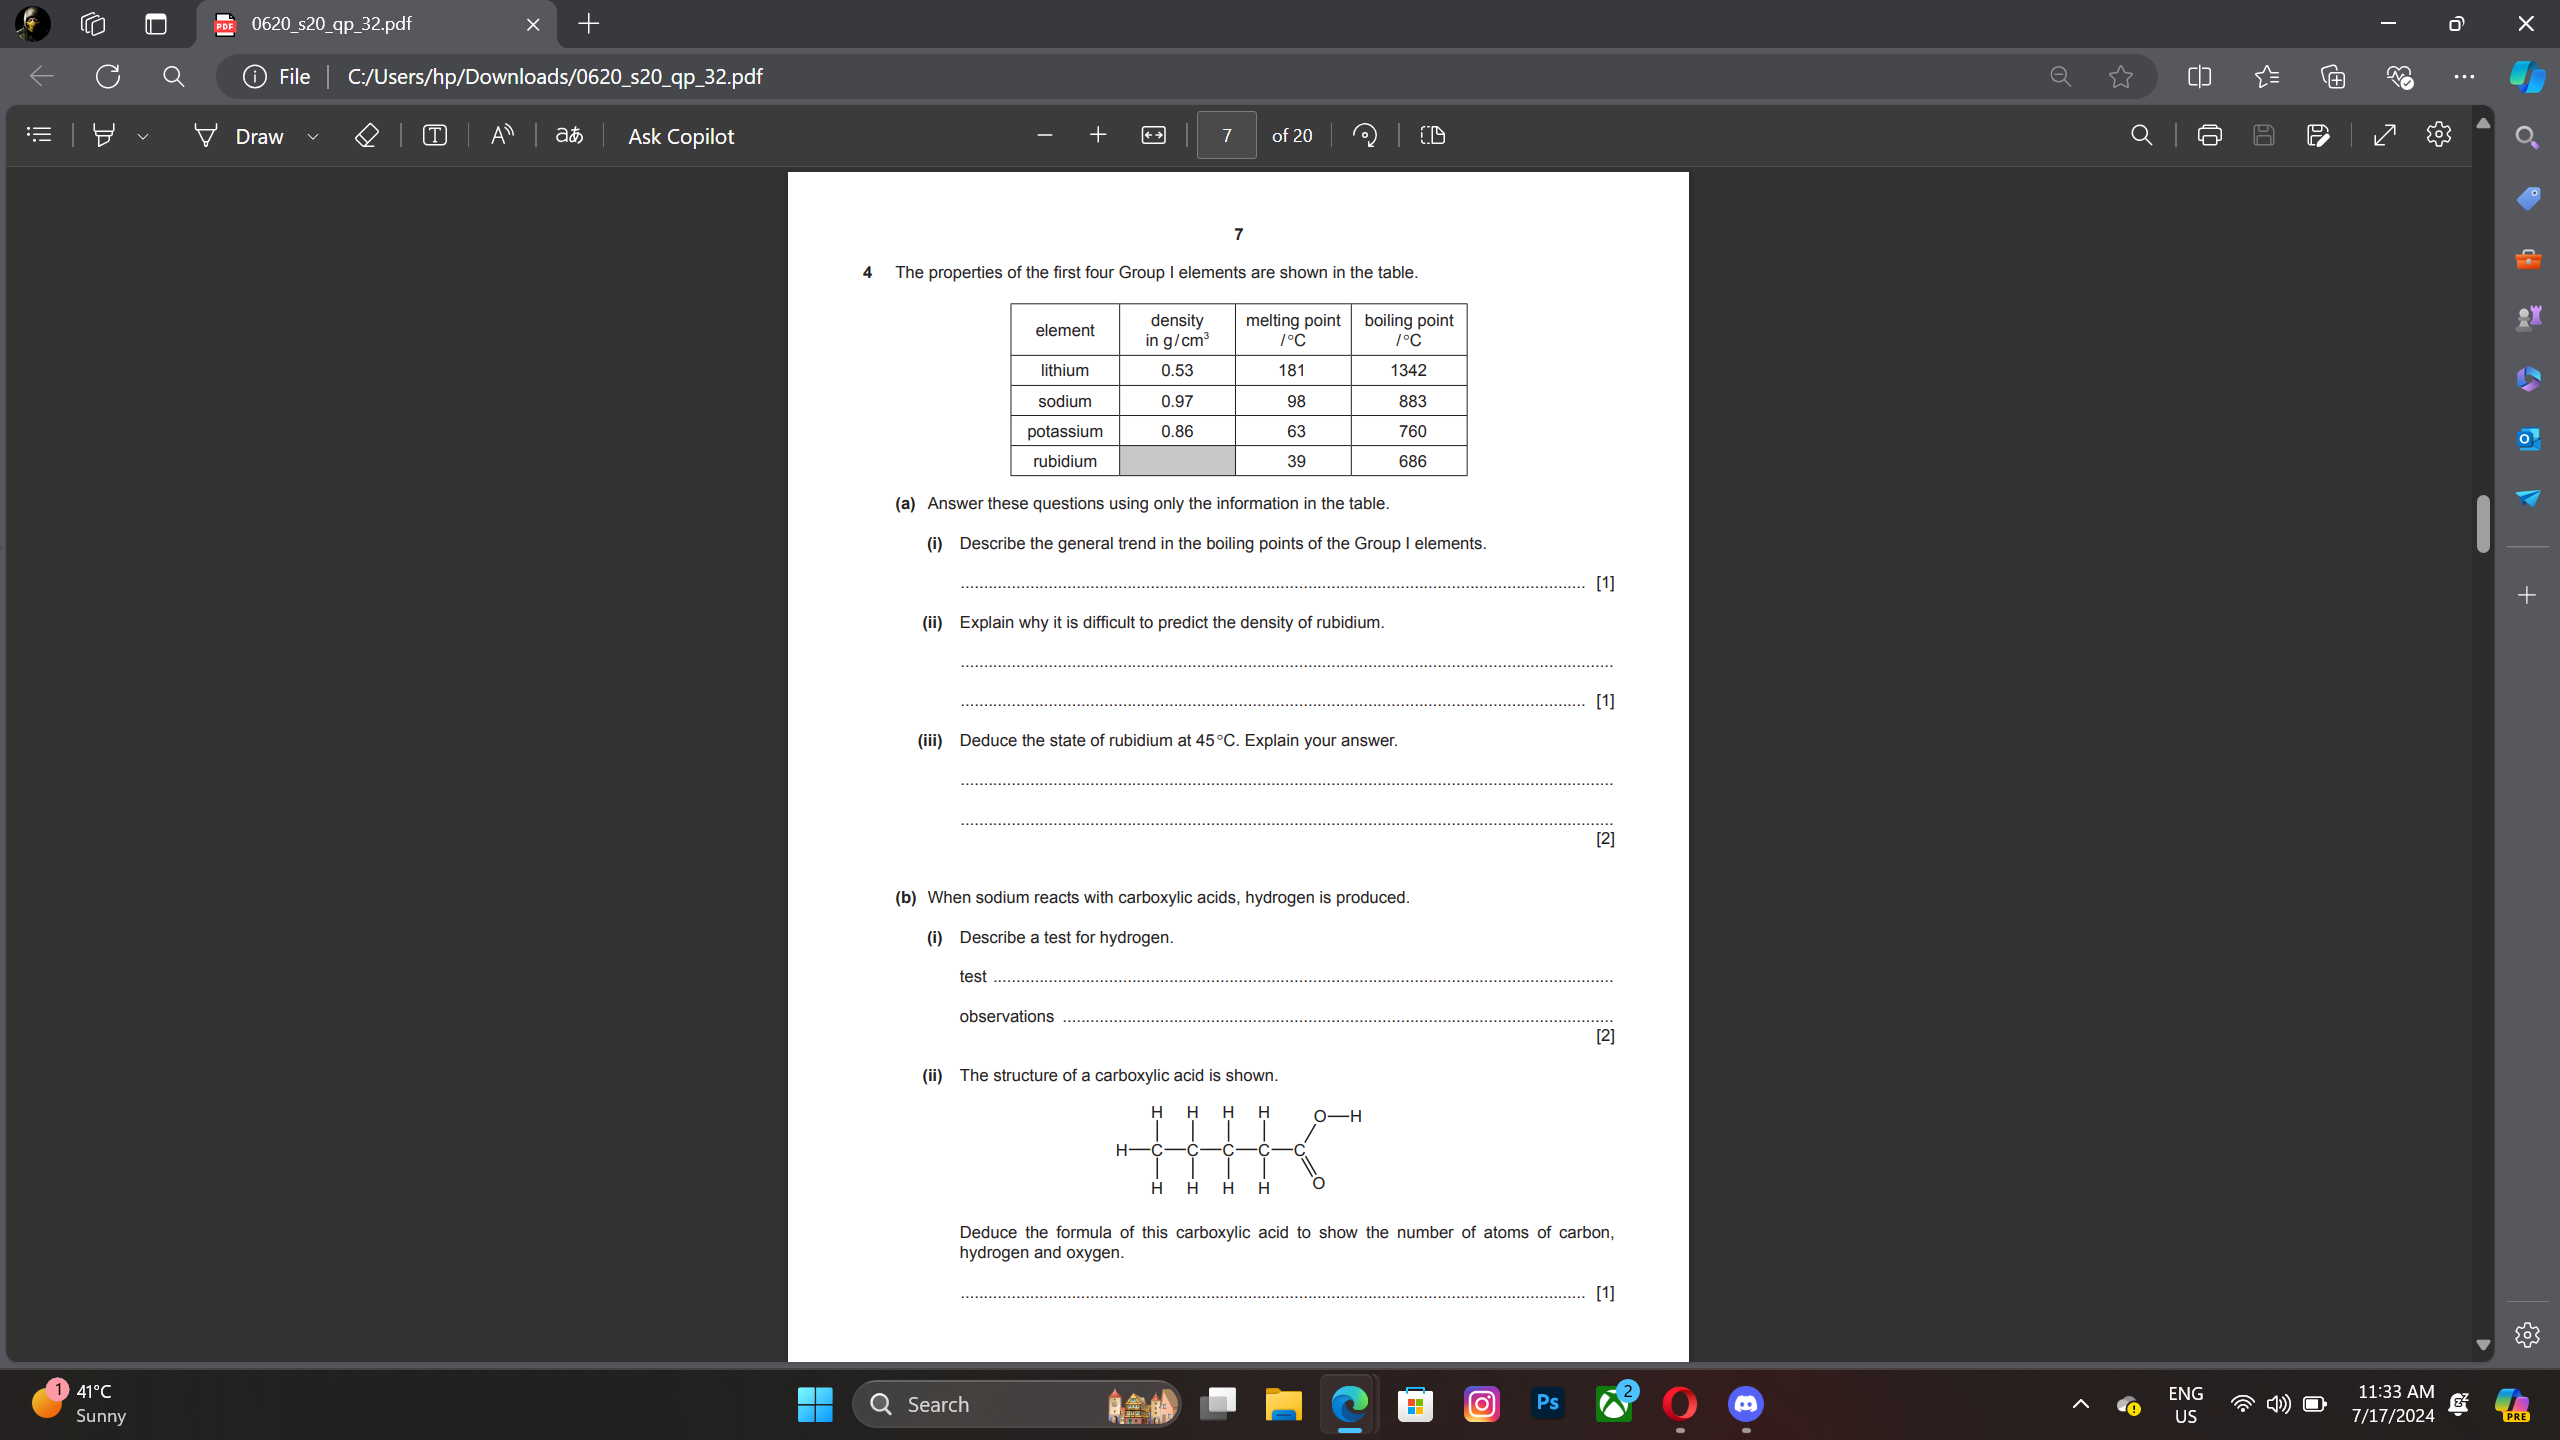The width and height of the screenshot is (2560, 1440).
Task: Open the page navigation input field
Action: click(1225, 135)
